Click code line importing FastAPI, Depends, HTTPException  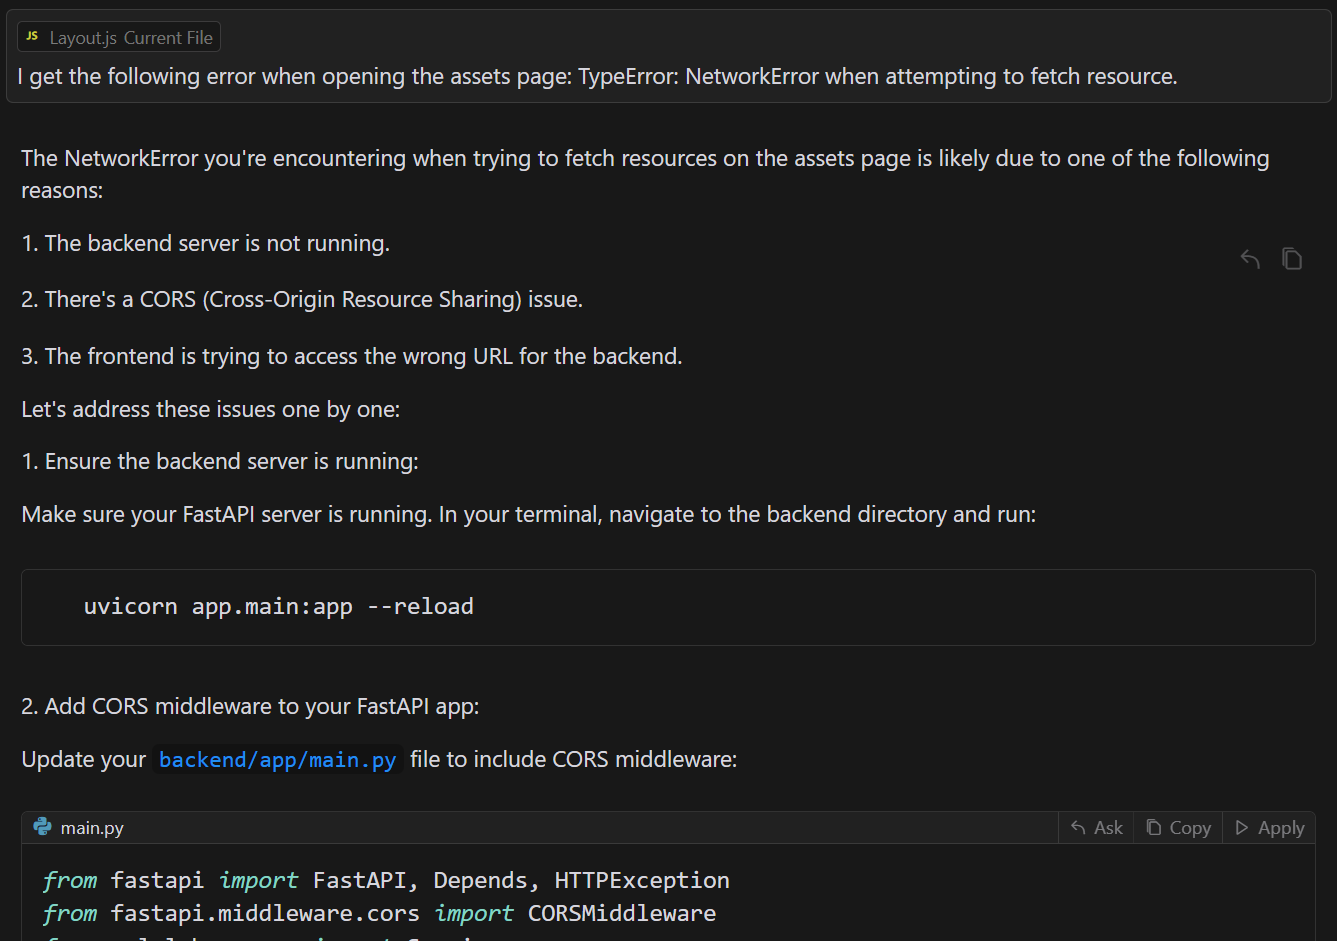coord(386,881)
